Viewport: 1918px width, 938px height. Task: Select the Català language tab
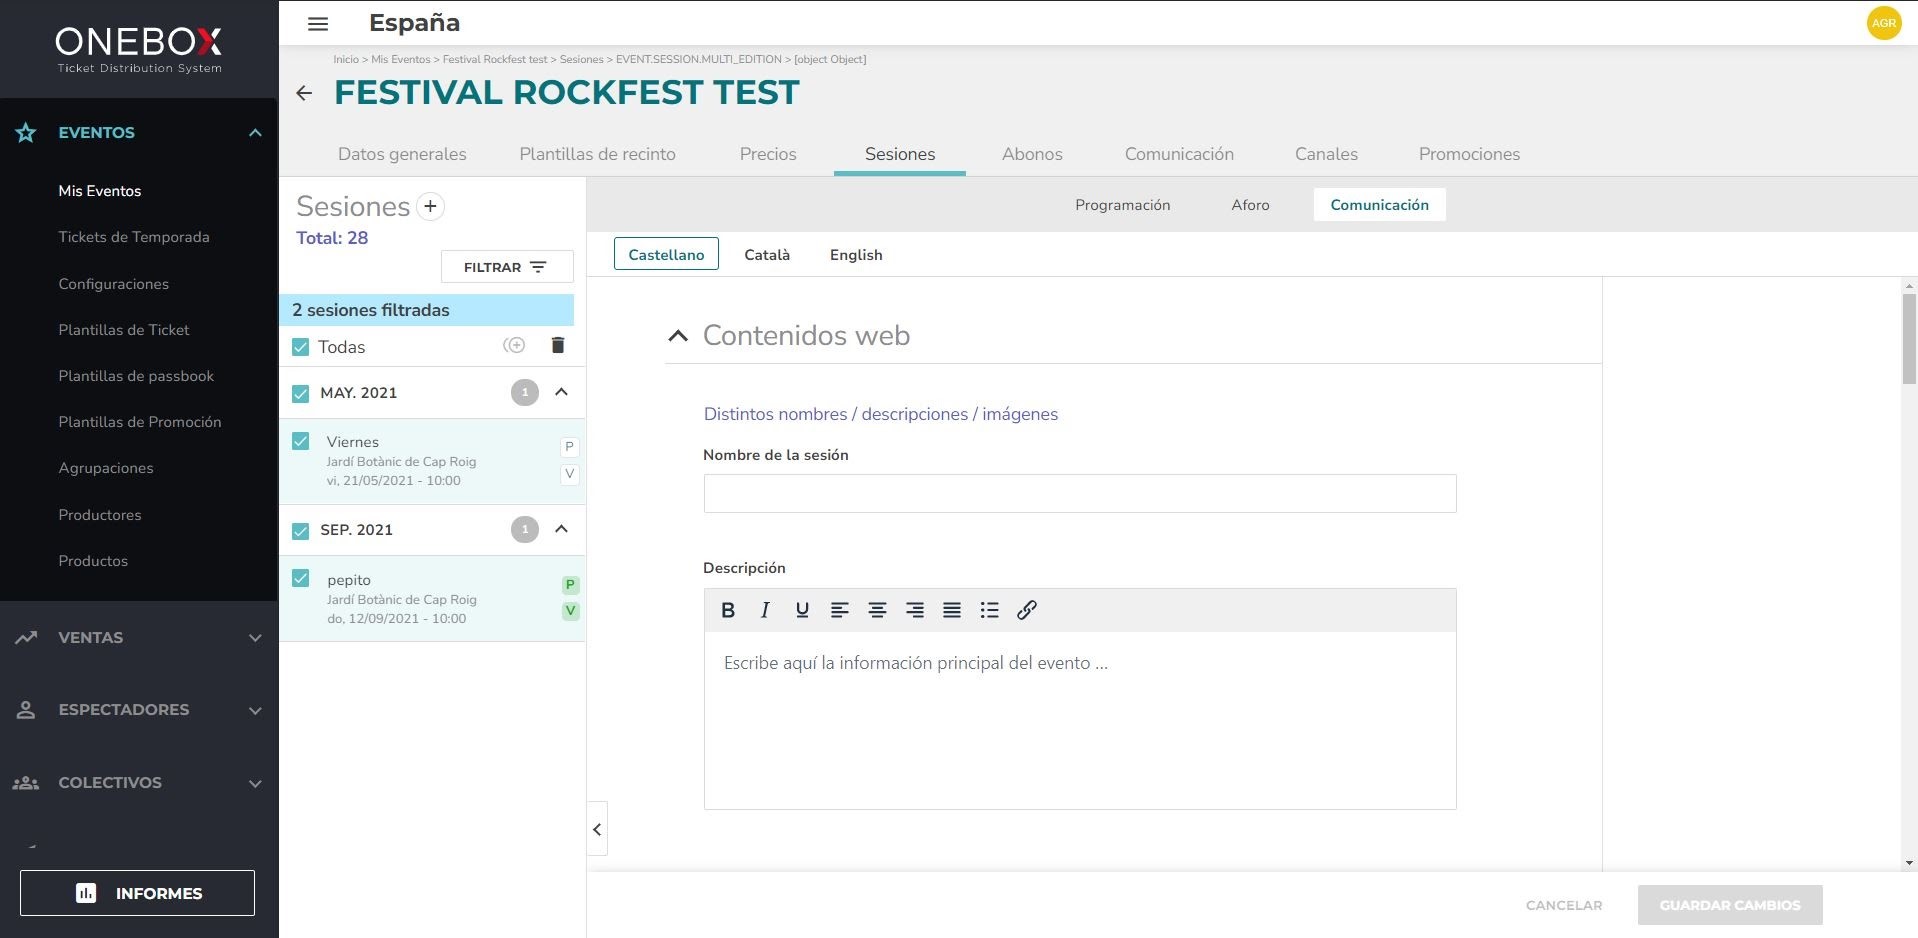(x=767, y=255)
